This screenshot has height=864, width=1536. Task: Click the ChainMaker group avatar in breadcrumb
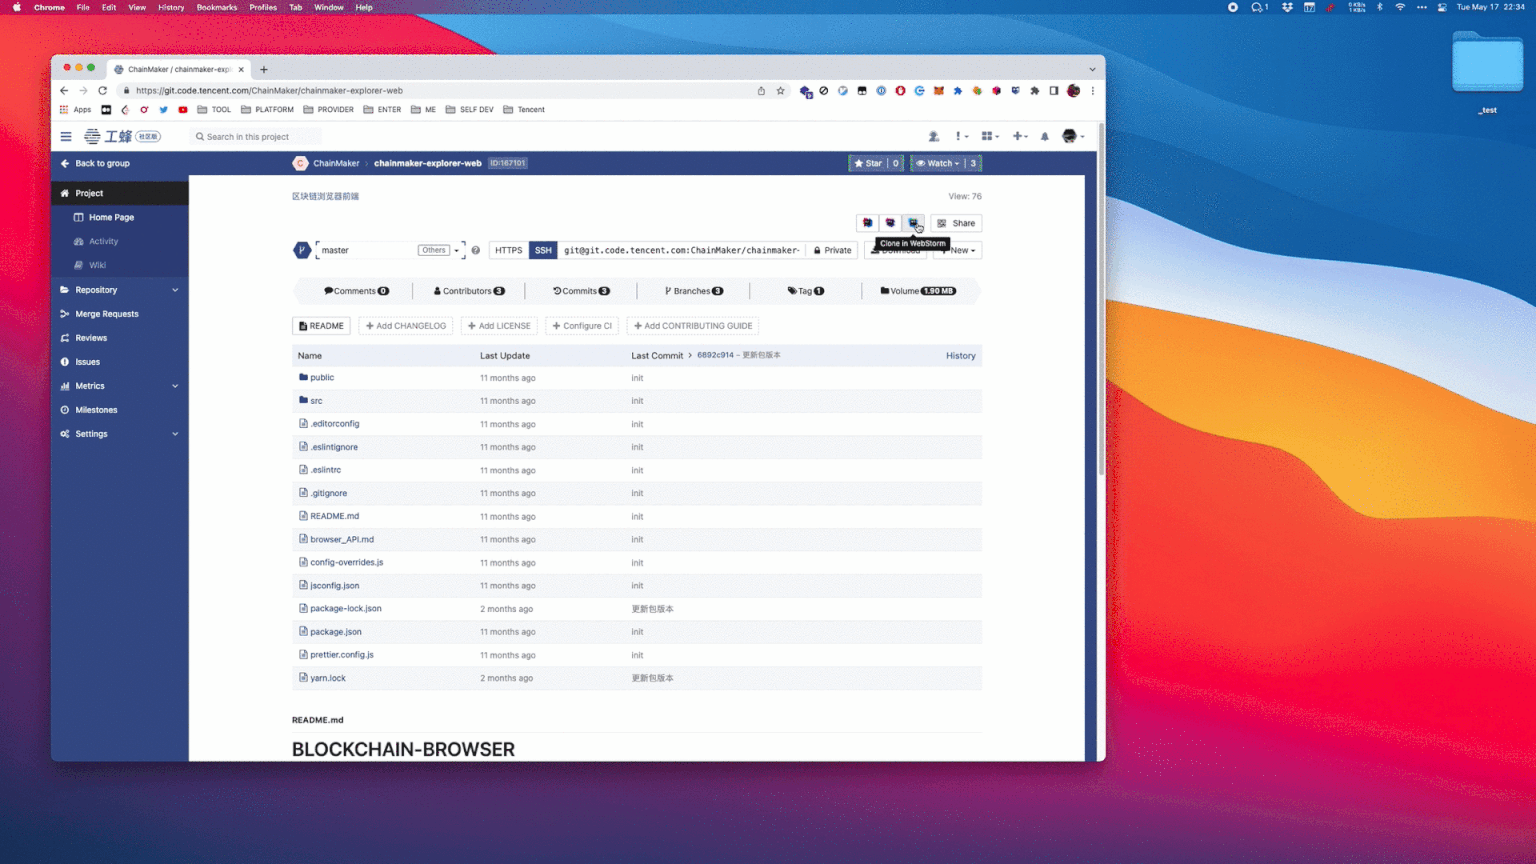[300, 163]
